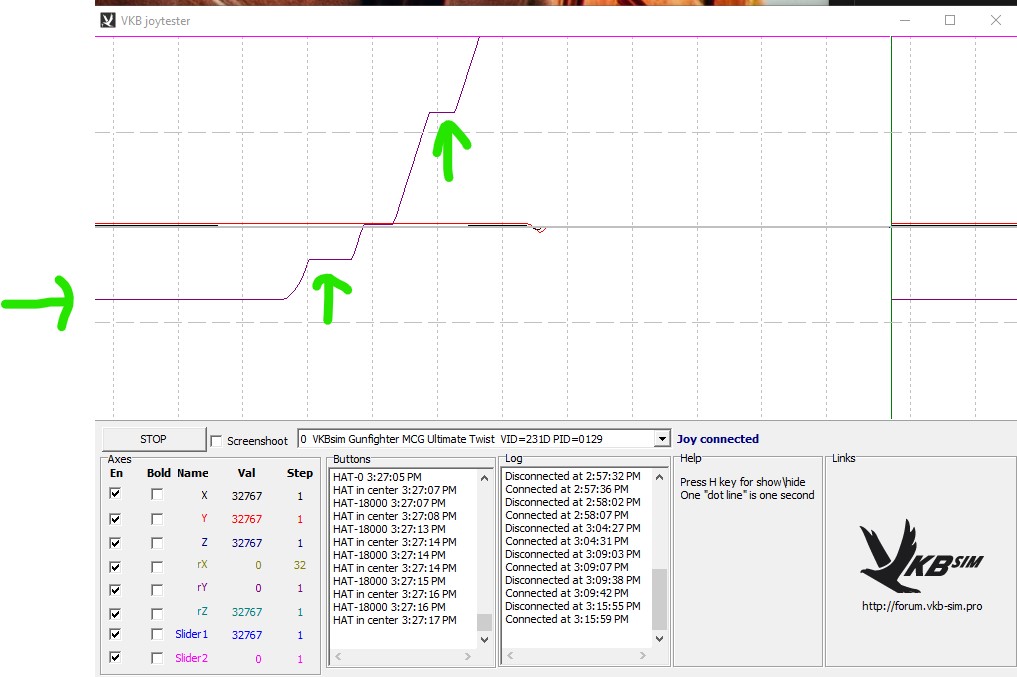The height and width of the screenshot is (677, 1017).
Task: Uncheck the Slider1 En checkbox
Action: (115, 634)
